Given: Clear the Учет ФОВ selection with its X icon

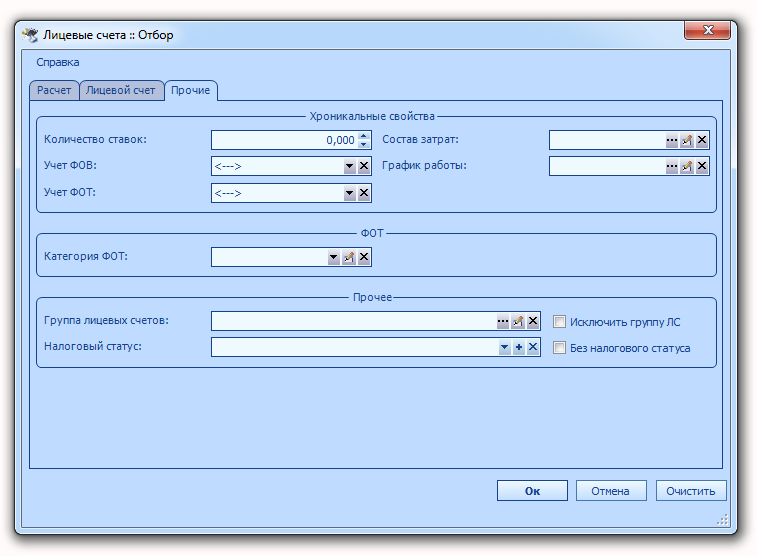Looking at the screenshot, I should click(x=364, y=167).
